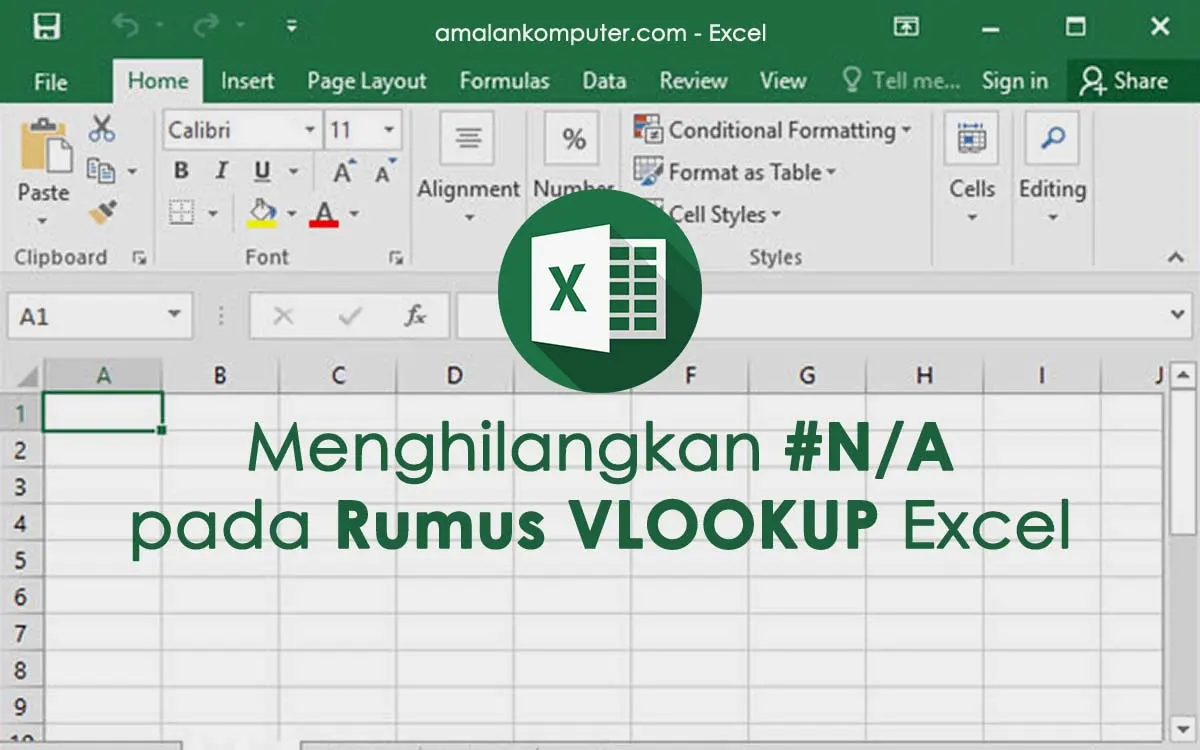The height and width of the screenshot is (750, 1200).
Task: Decrease font size with small A
Action: pos(384,171)
